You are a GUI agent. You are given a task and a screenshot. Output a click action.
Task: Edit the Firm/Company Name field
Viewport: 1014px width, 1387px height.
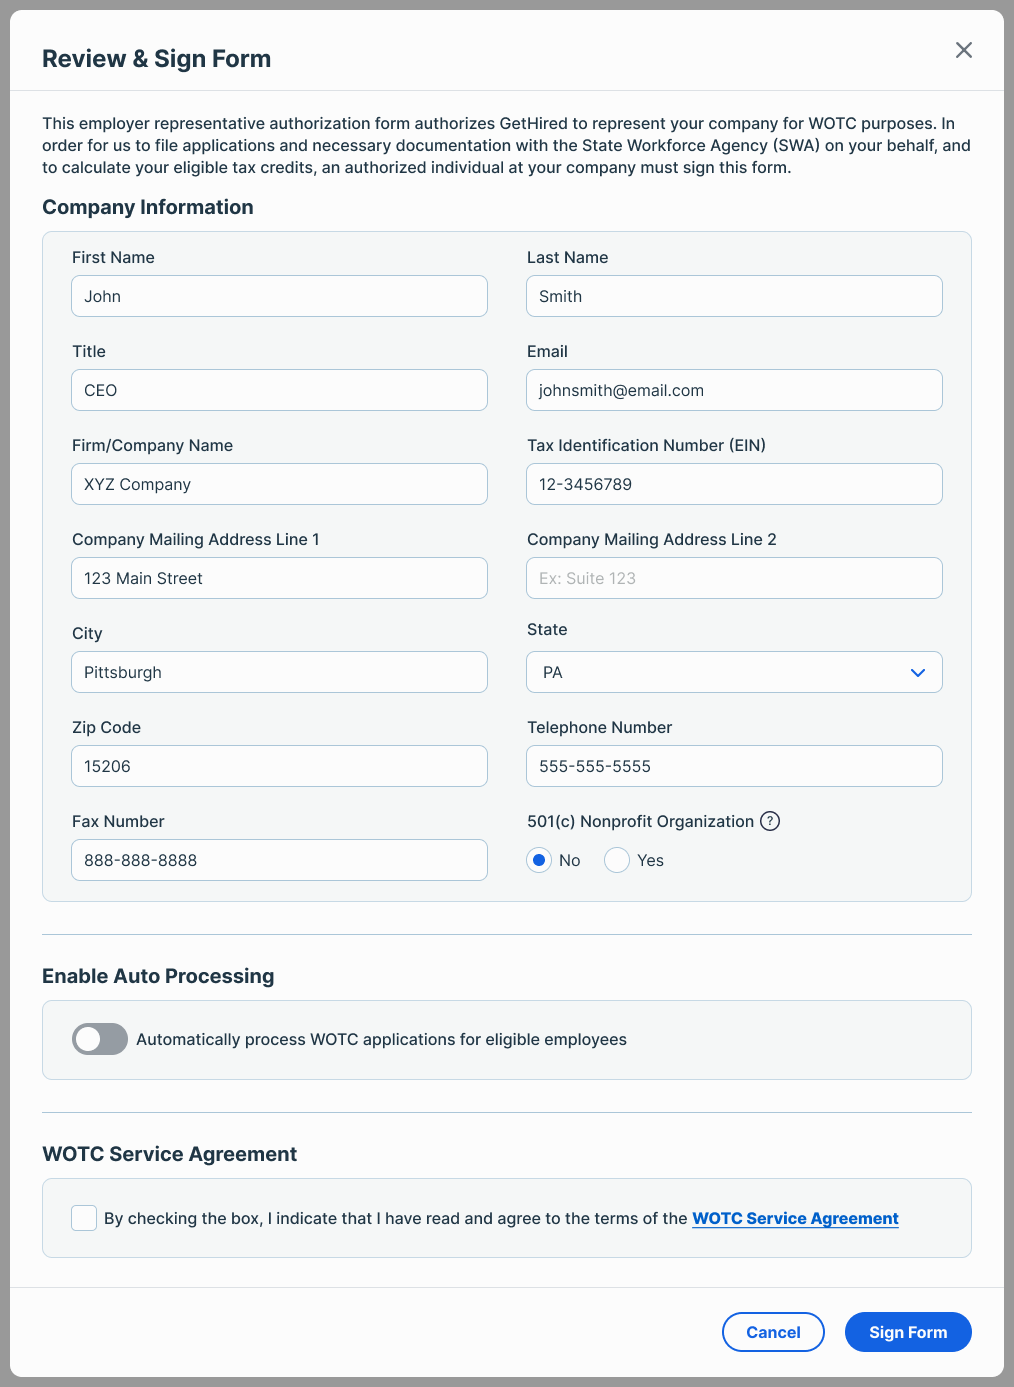coord(279,484)
